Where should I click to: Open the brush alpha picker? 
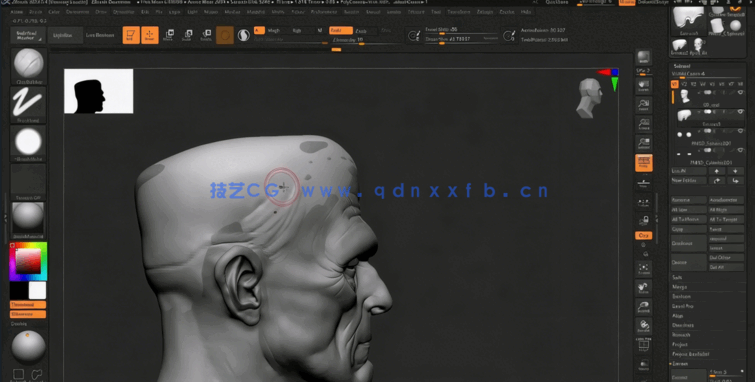tap(28, 143)
